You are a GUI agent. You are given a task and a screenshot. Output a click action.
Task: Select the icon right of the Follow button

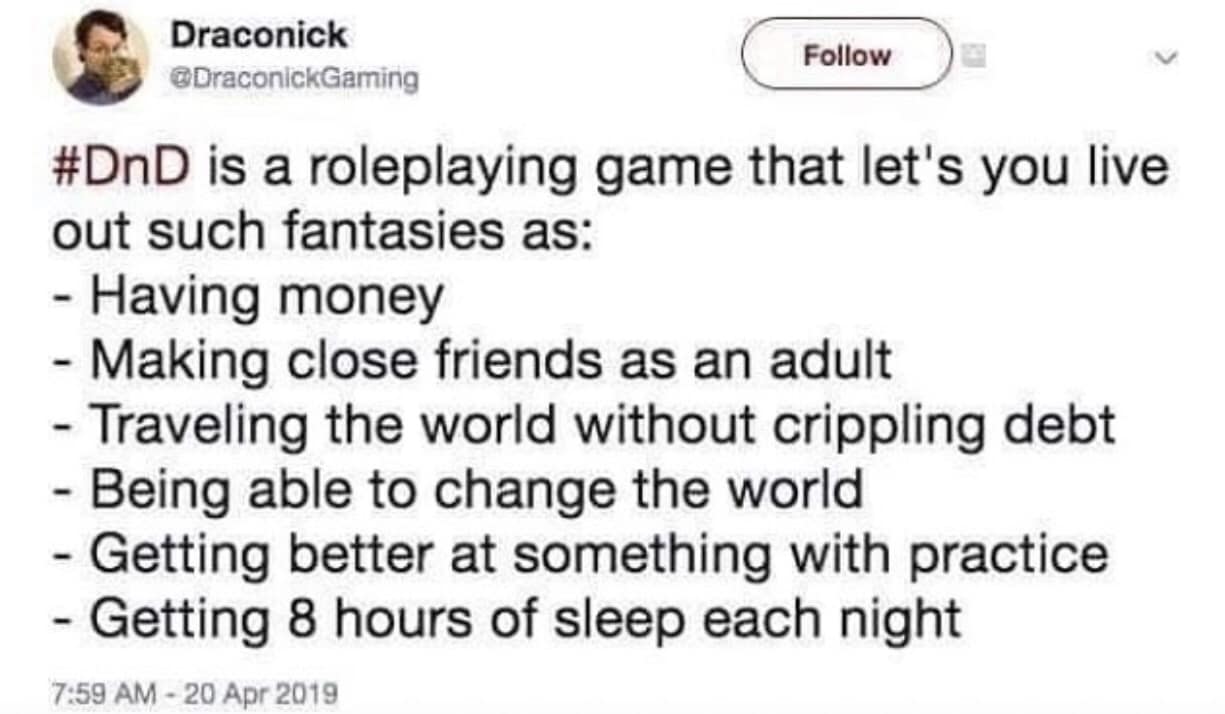972,57
